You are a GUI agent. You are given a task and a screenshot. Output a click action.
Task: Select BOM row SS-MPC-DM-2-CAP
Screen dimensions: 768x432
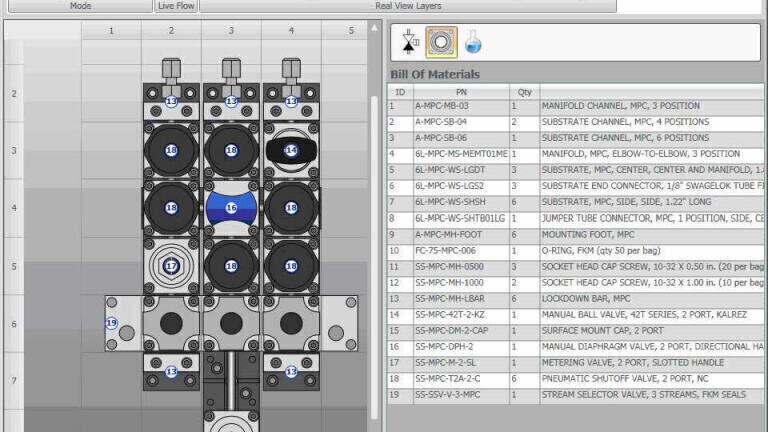click(576, 331)
